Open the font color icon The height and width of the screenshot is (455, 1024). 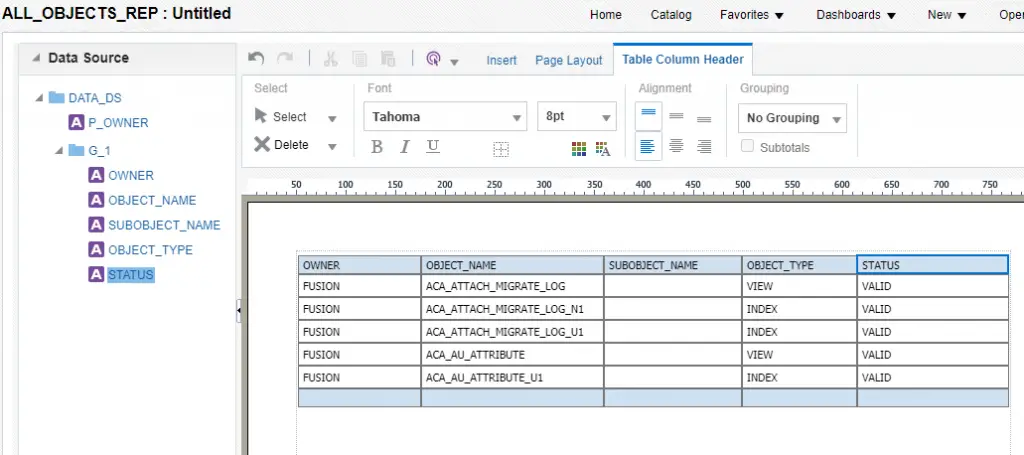[603, 149]
